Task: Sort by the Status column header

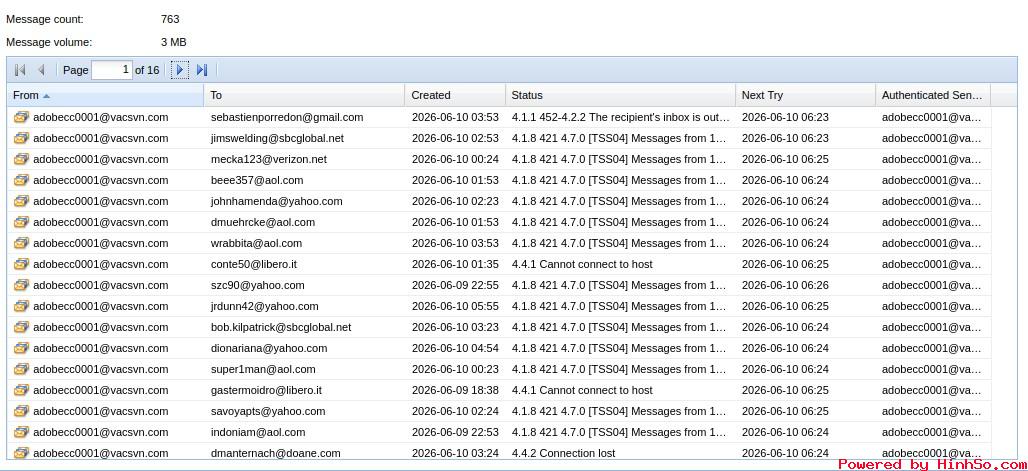Action: click(620, 95)
